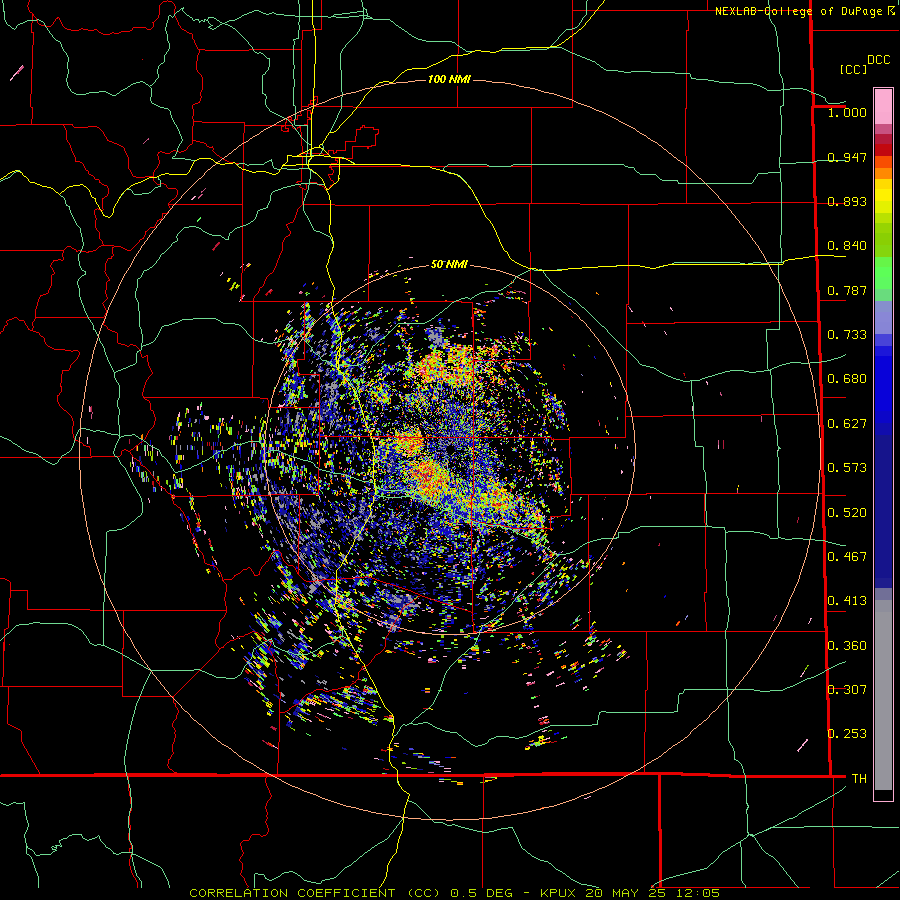This screenshot has height=900, width=900.
Task: Click the 0.893 value on the color scale
Action: pyautogui.click(x=847, y=201)
